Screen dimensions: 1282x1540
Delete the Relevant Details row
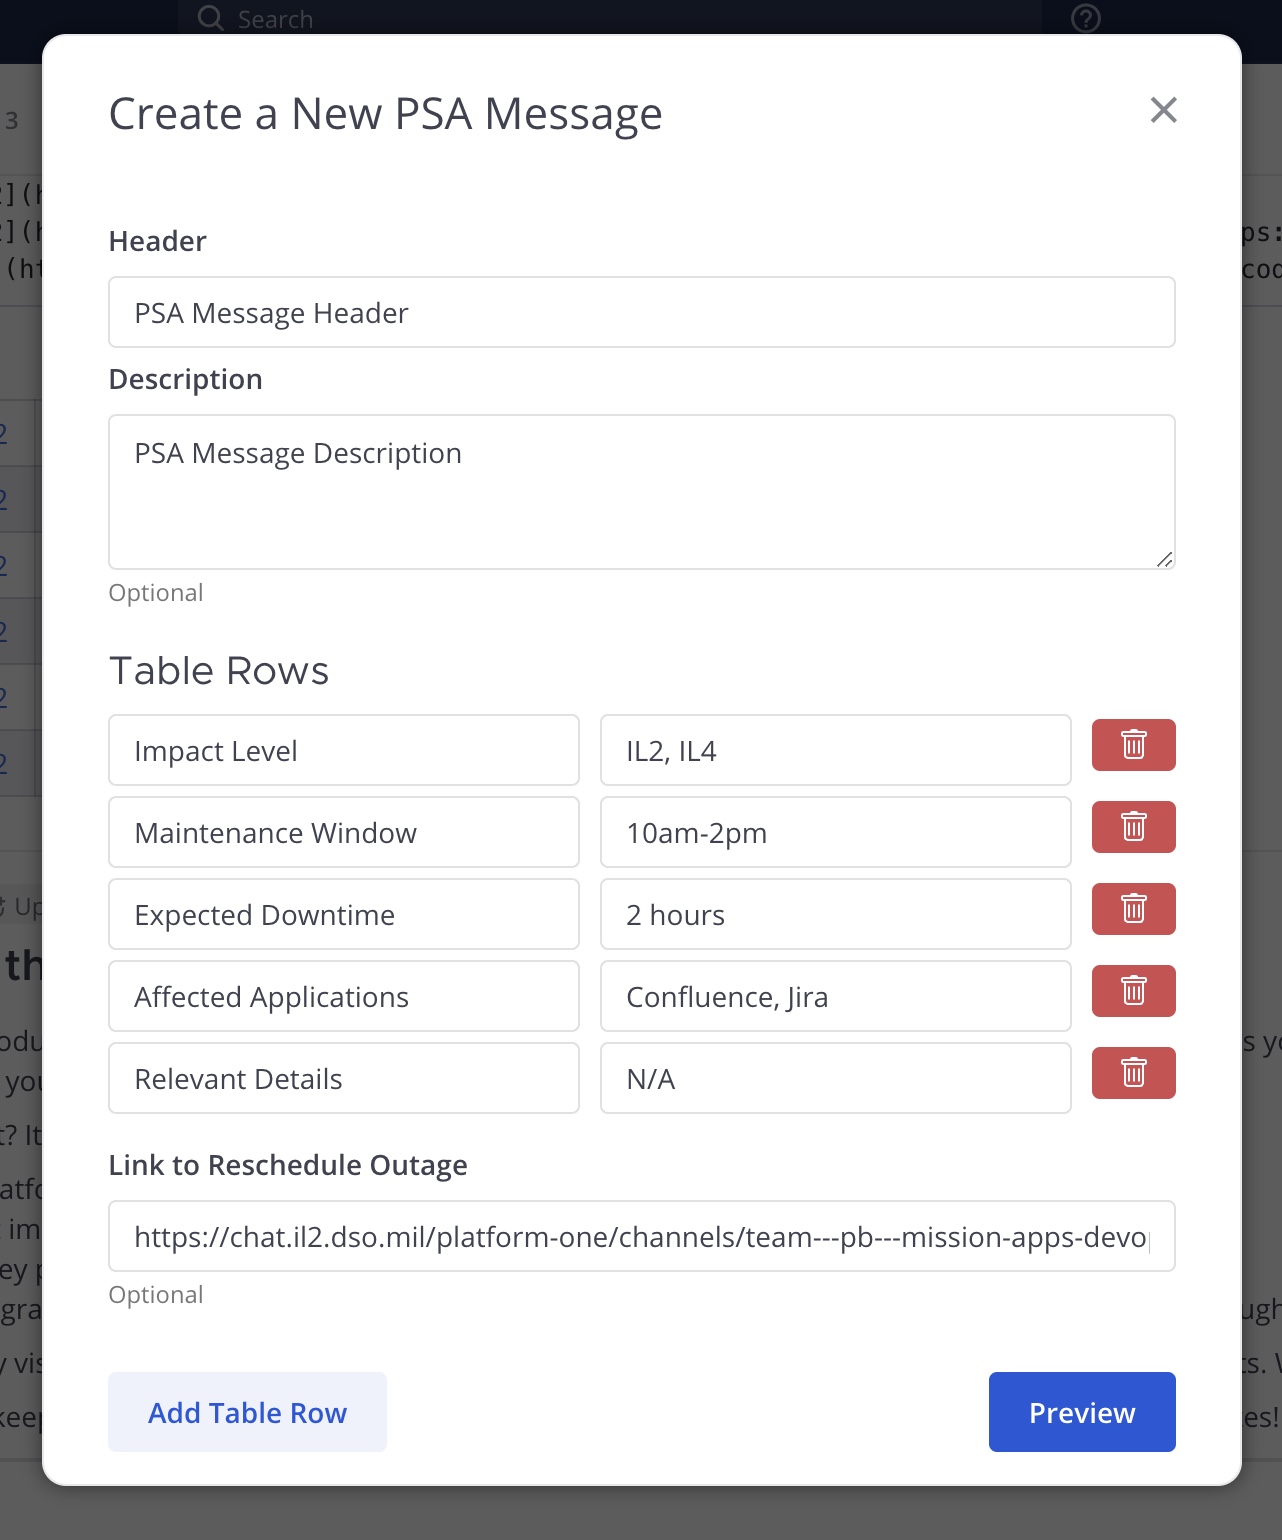click(1133, 1073)
